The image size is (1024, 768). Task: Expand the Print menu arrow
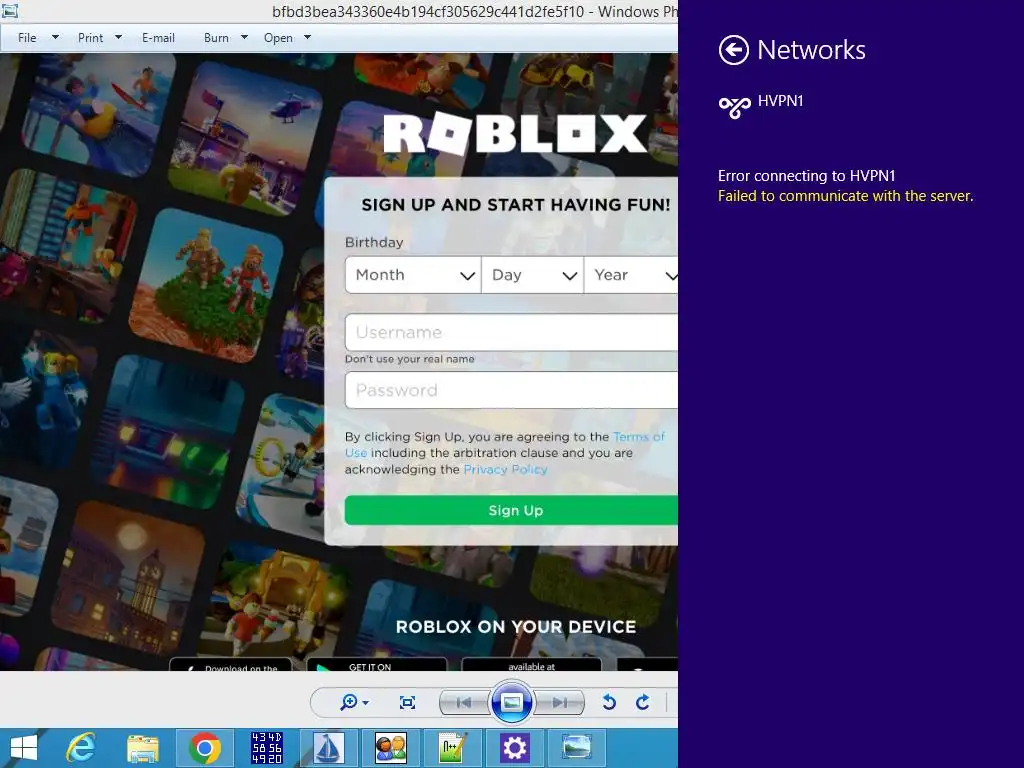click(118, 37)
